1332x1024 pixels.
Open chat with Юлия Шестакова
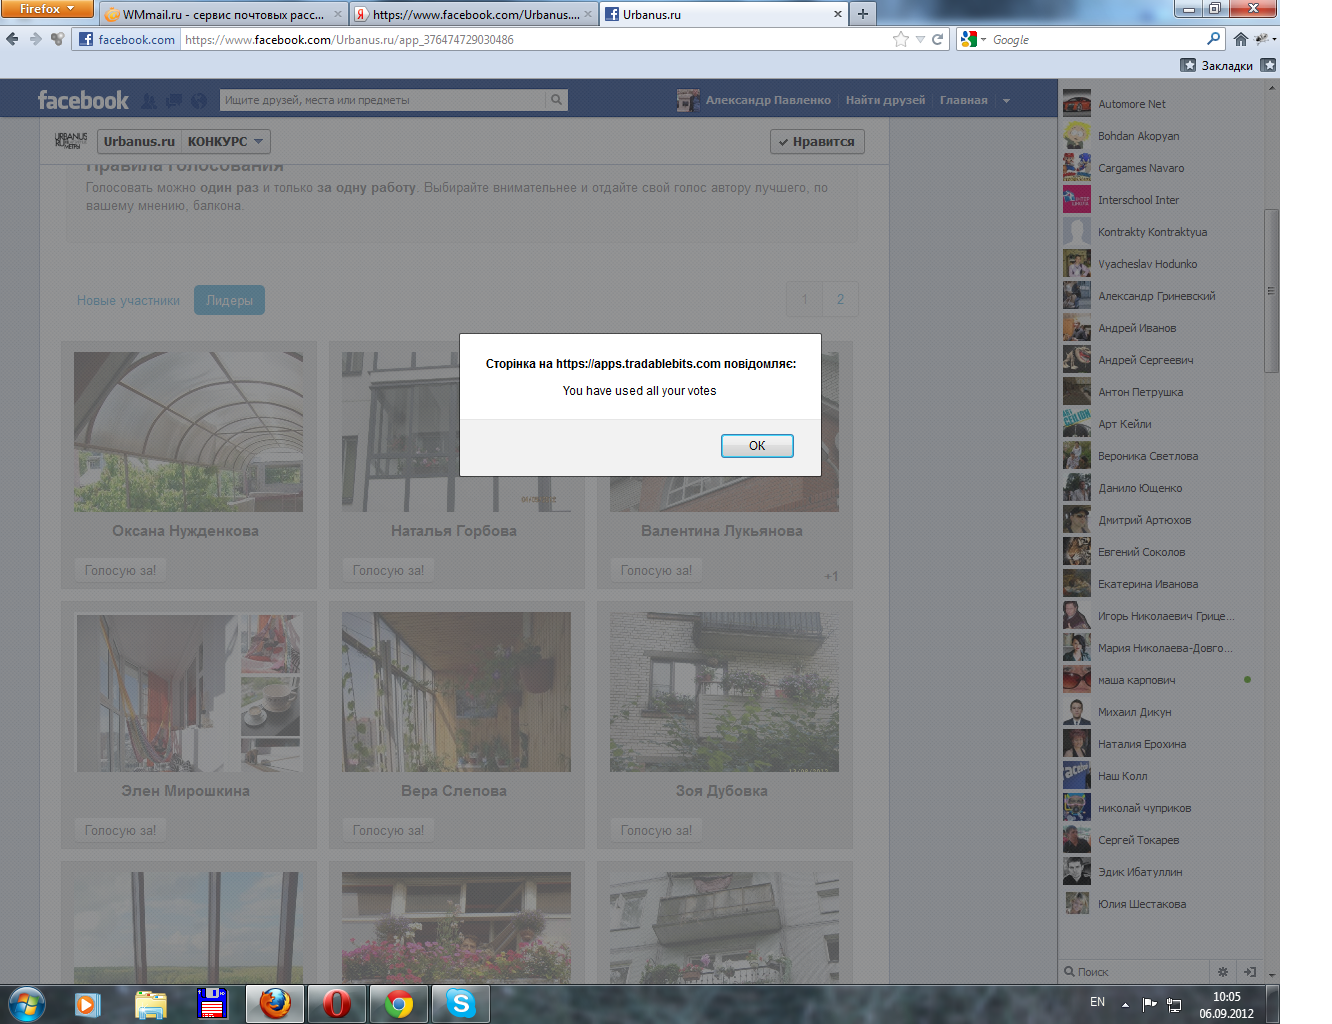(1160, 904)
